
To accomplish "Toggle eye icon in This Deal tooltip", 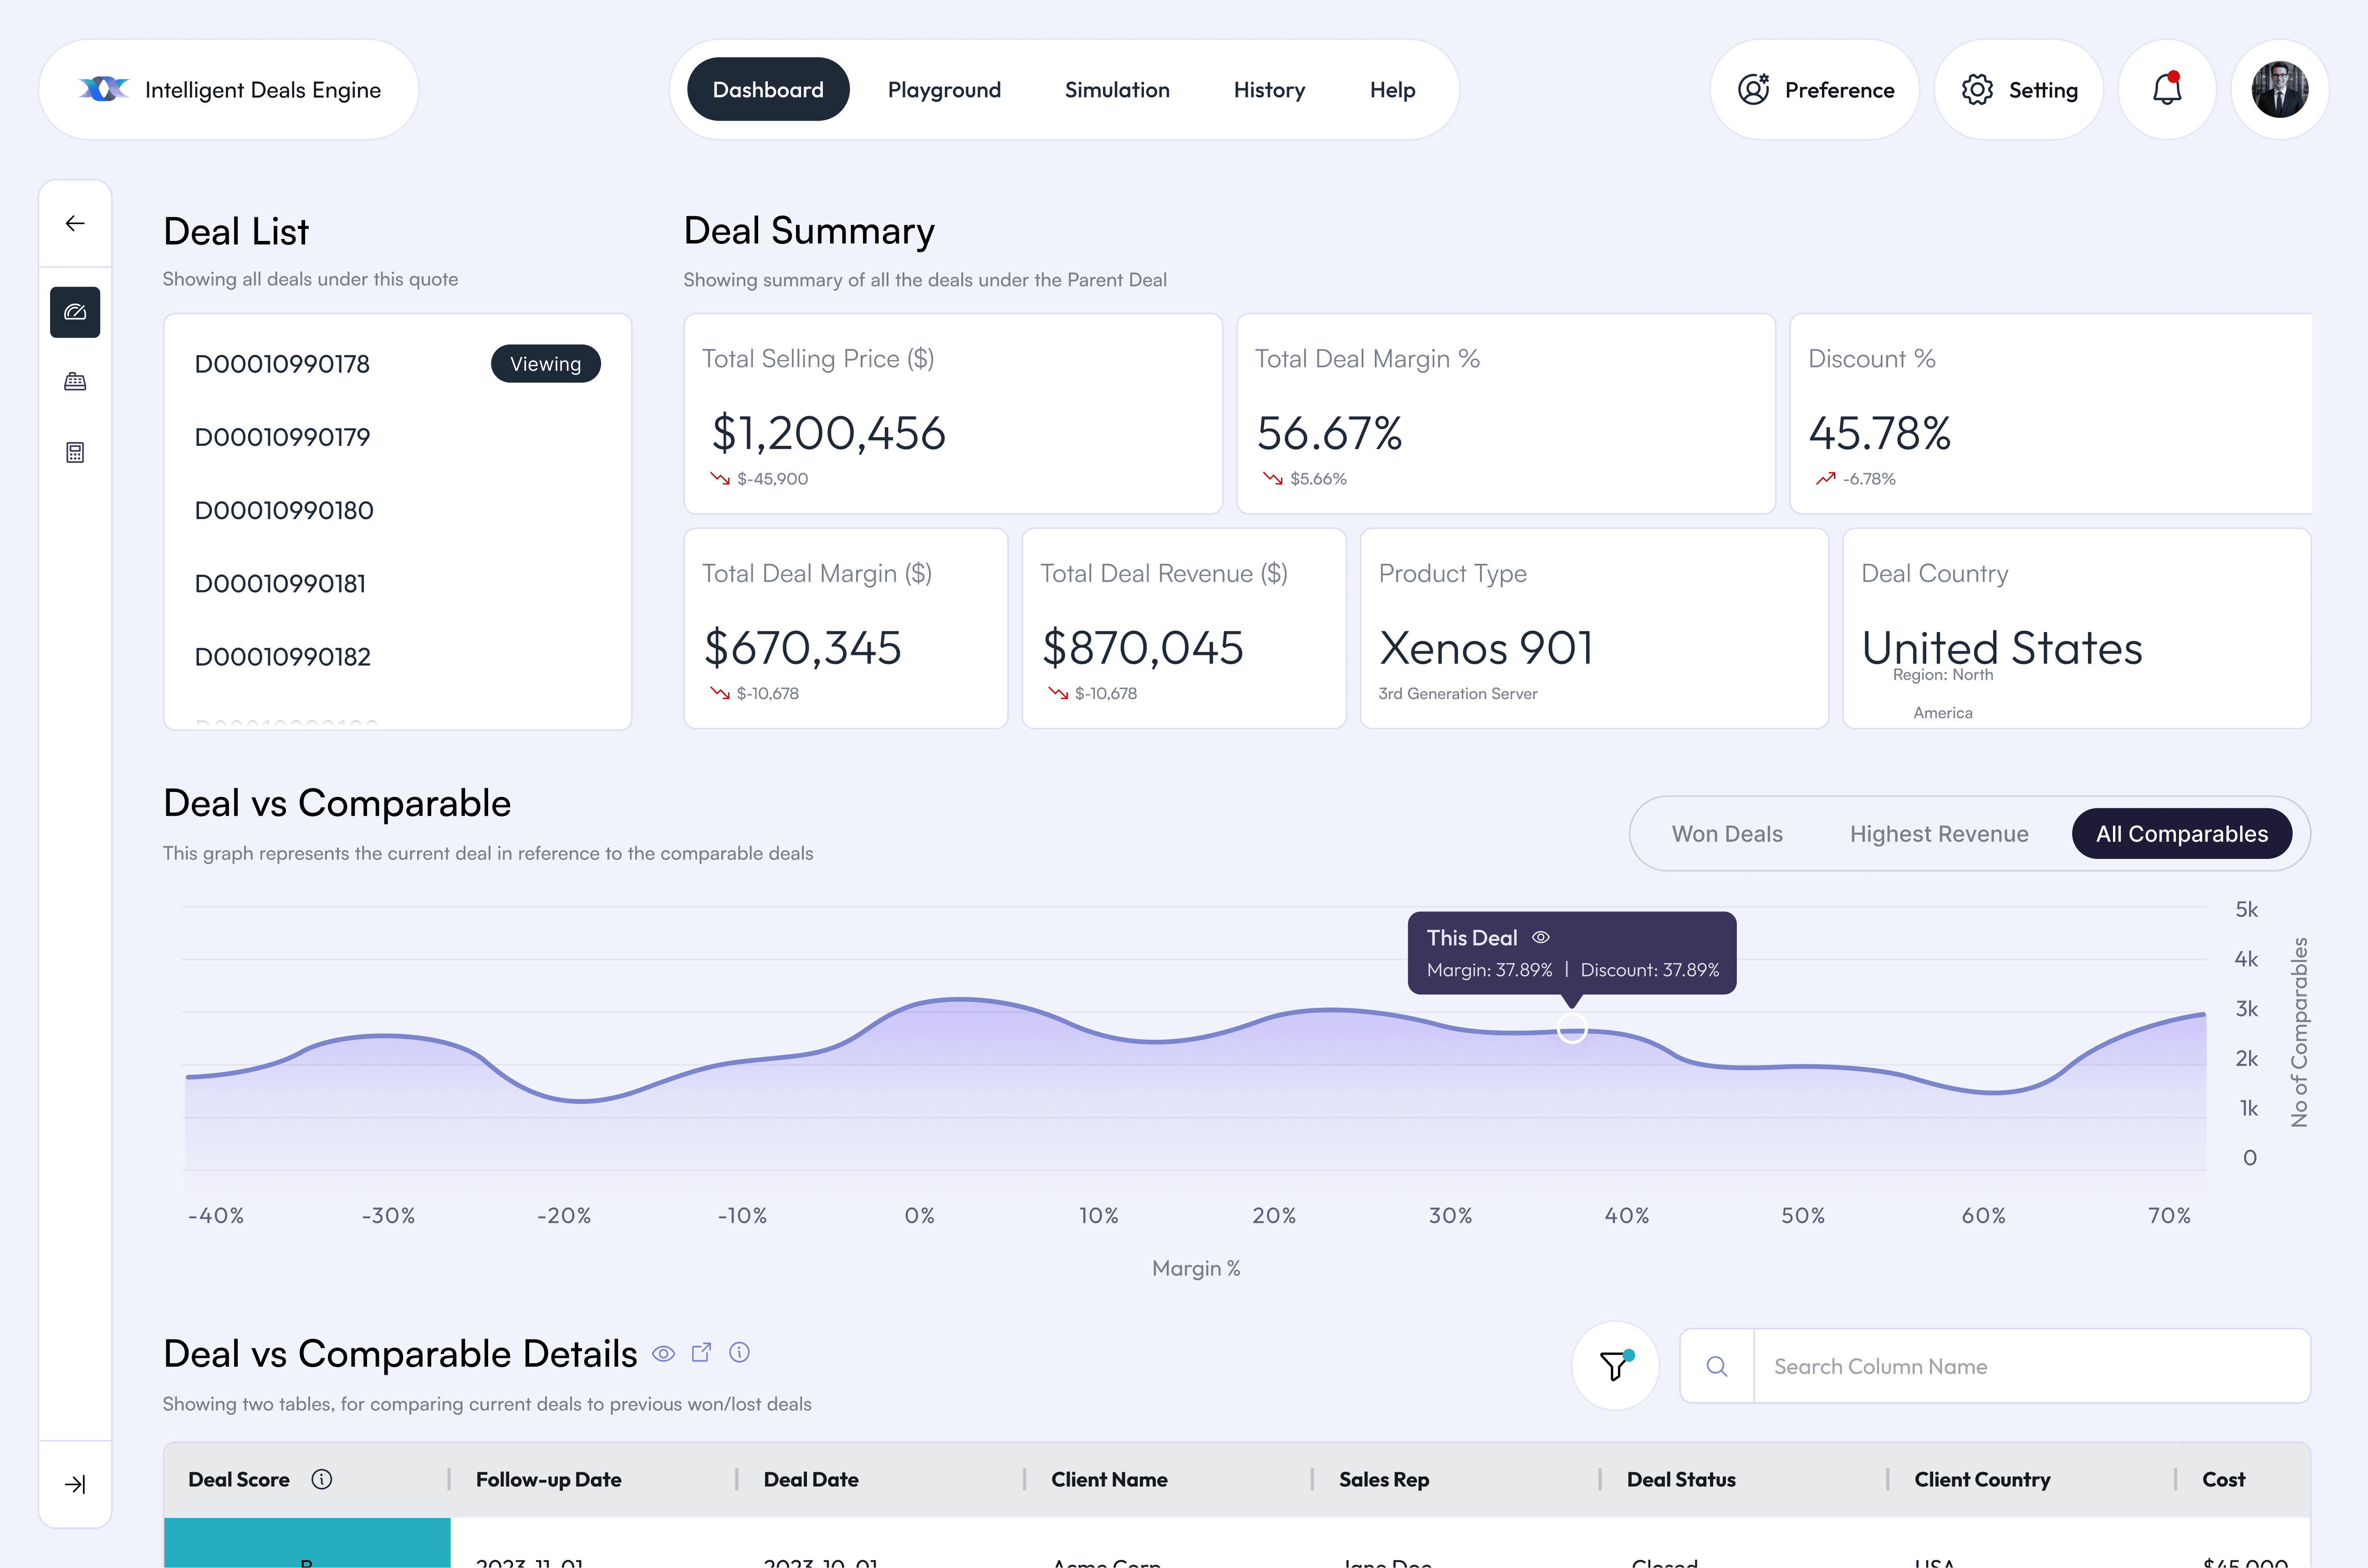I will tap(1541, 937).
